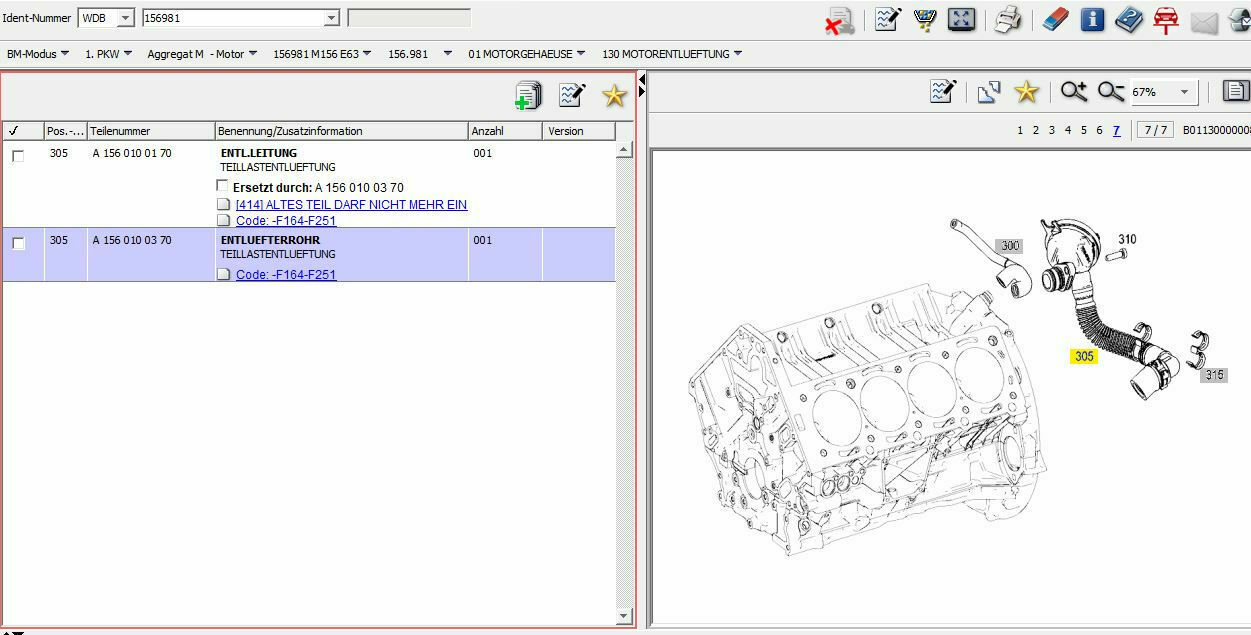Open the blue information icon

tap(1092, 19)
